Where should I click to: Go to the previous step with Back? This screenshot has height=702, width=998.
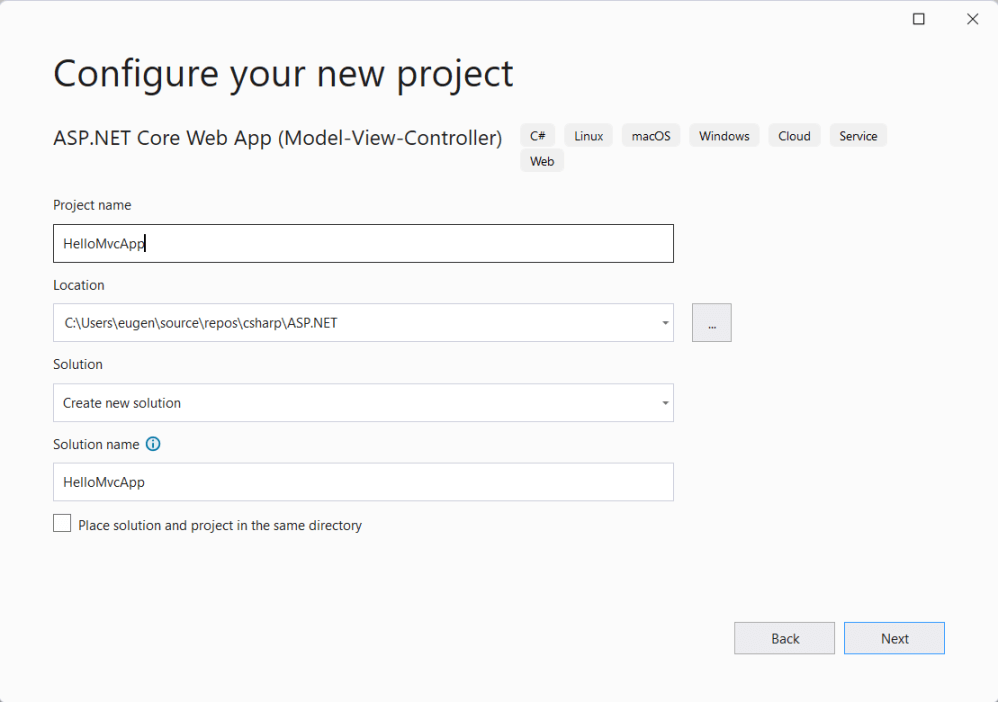click(x=784, y=639)
